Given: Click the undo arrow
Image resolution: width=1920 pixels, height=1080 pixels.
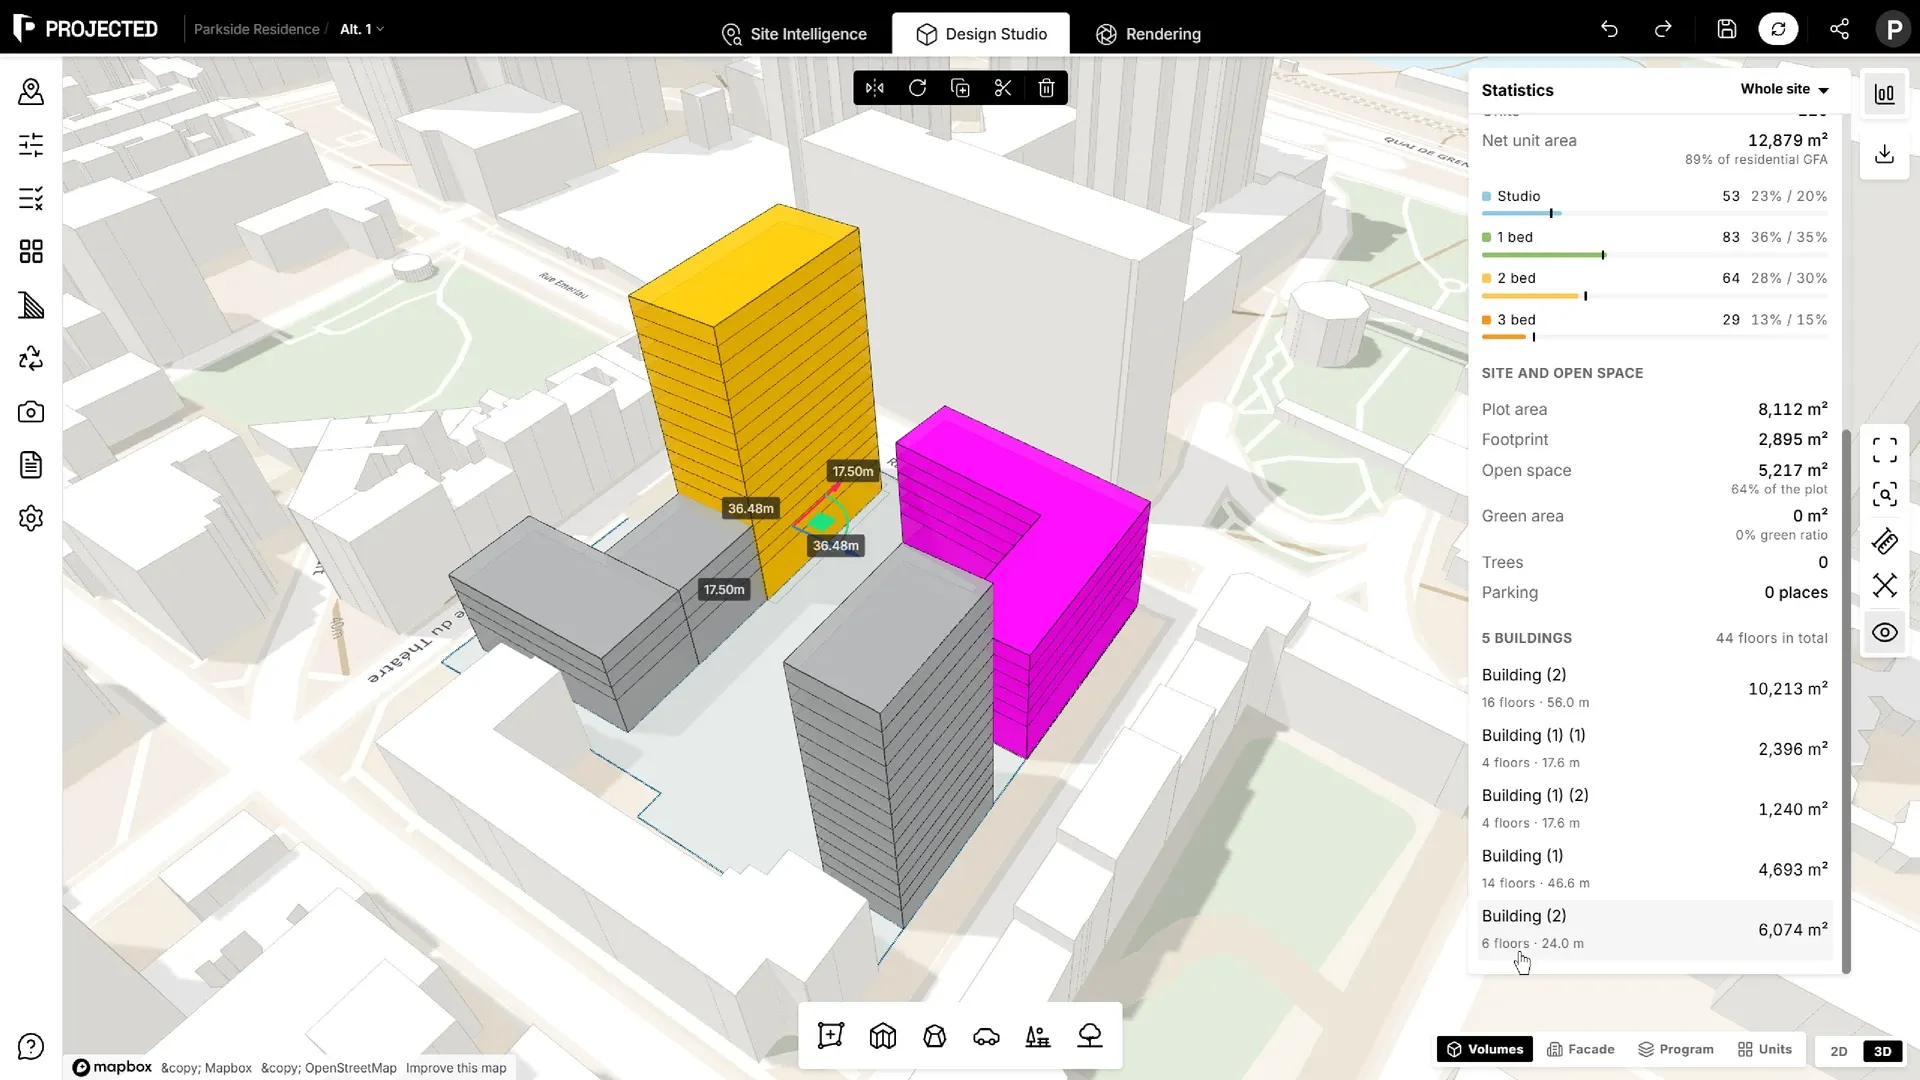Looking at the screenshot, I should pyautogui.click(x=1609, y=29).
